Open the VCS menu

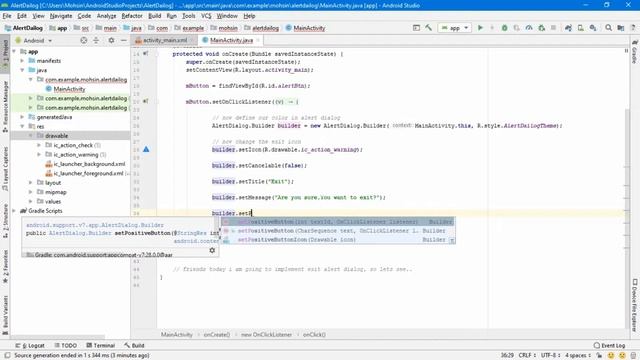(x=206, y=16)
